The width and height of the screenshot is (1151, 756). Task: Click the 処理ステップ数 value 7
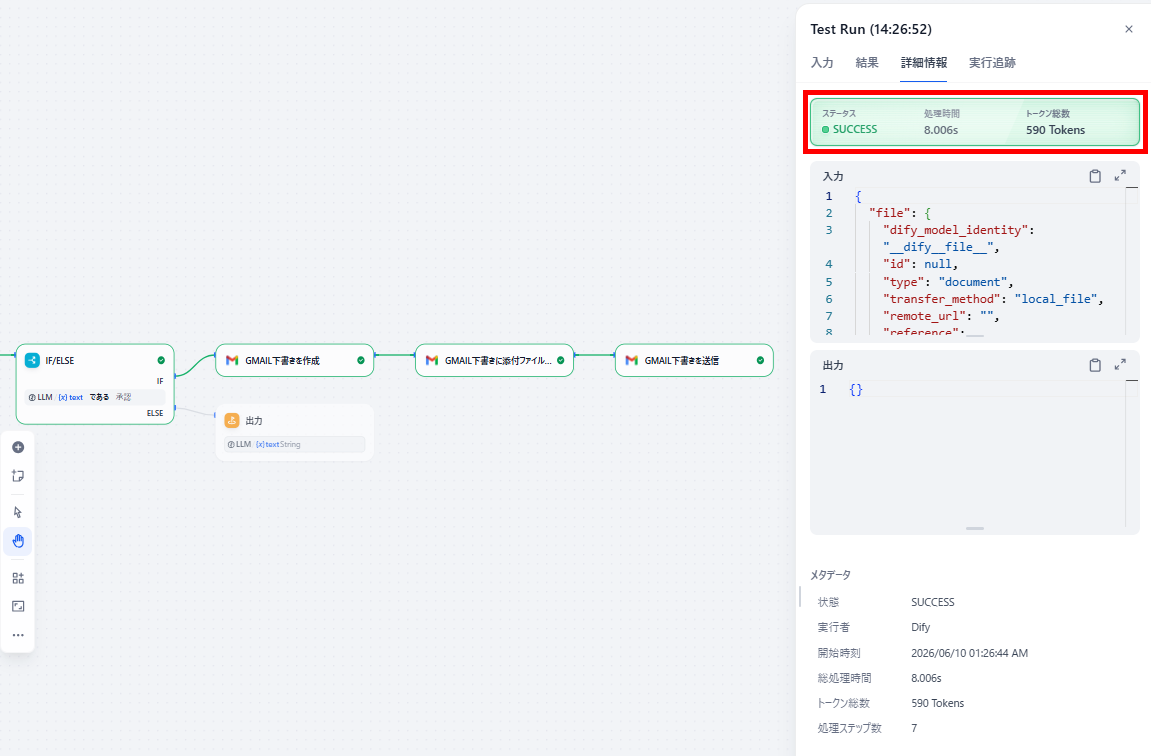(914, 728)
